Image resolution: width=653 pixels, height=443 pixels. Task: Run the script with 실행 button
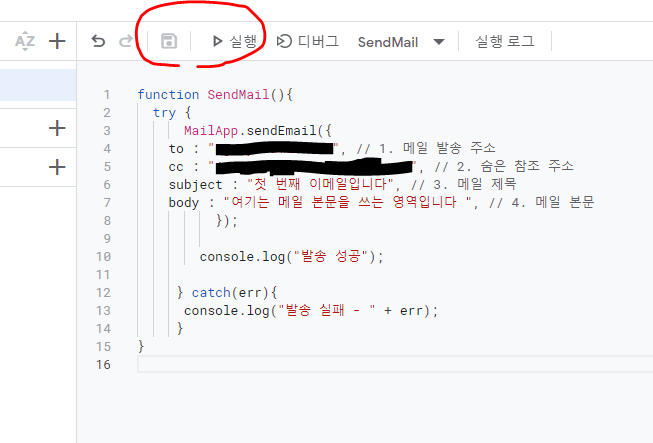234,41
